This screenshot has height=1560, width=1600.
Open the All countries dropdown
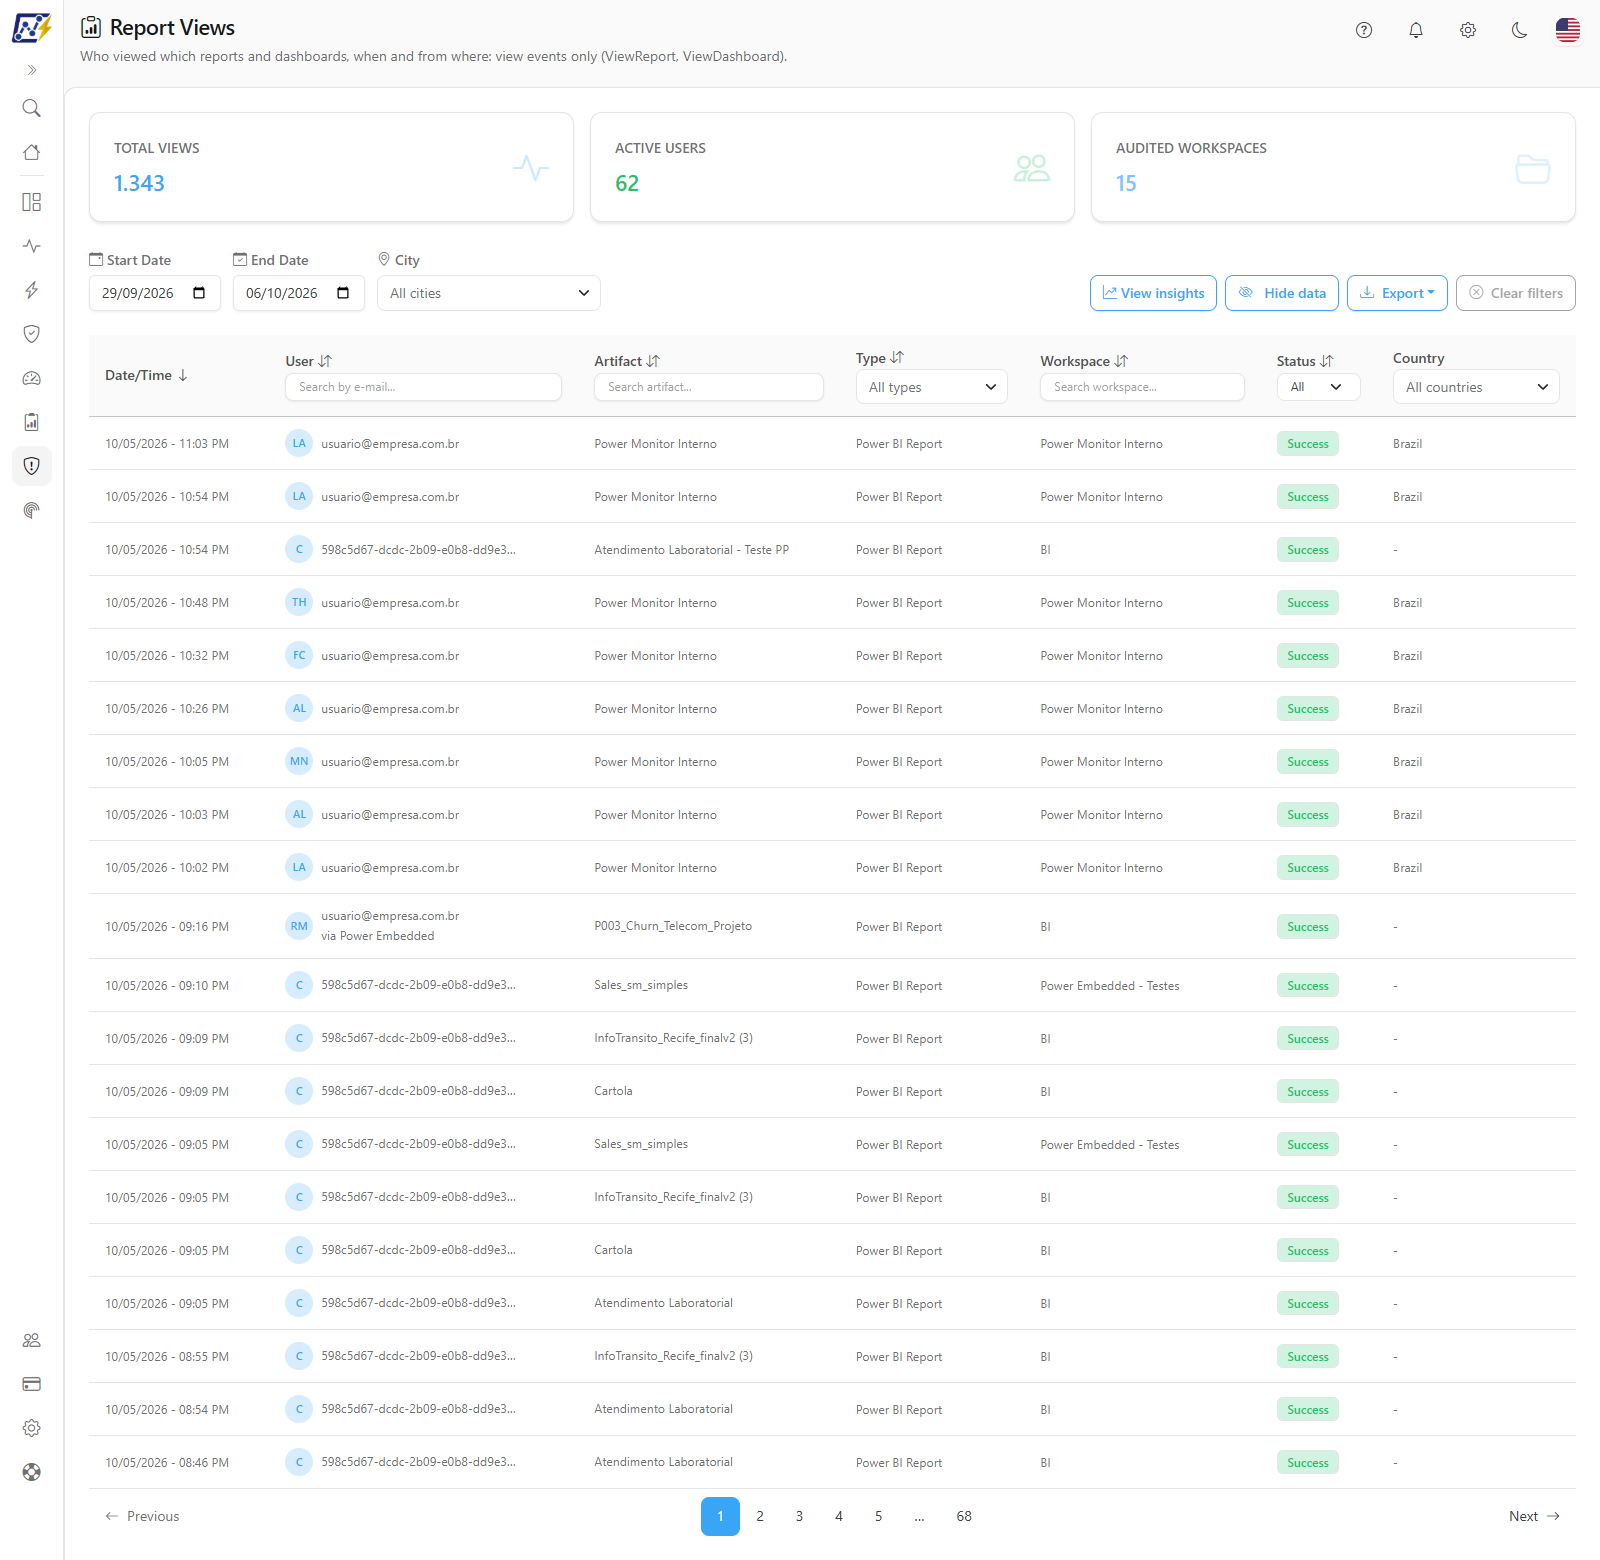pyautogui.click(x=1476, y=387)
